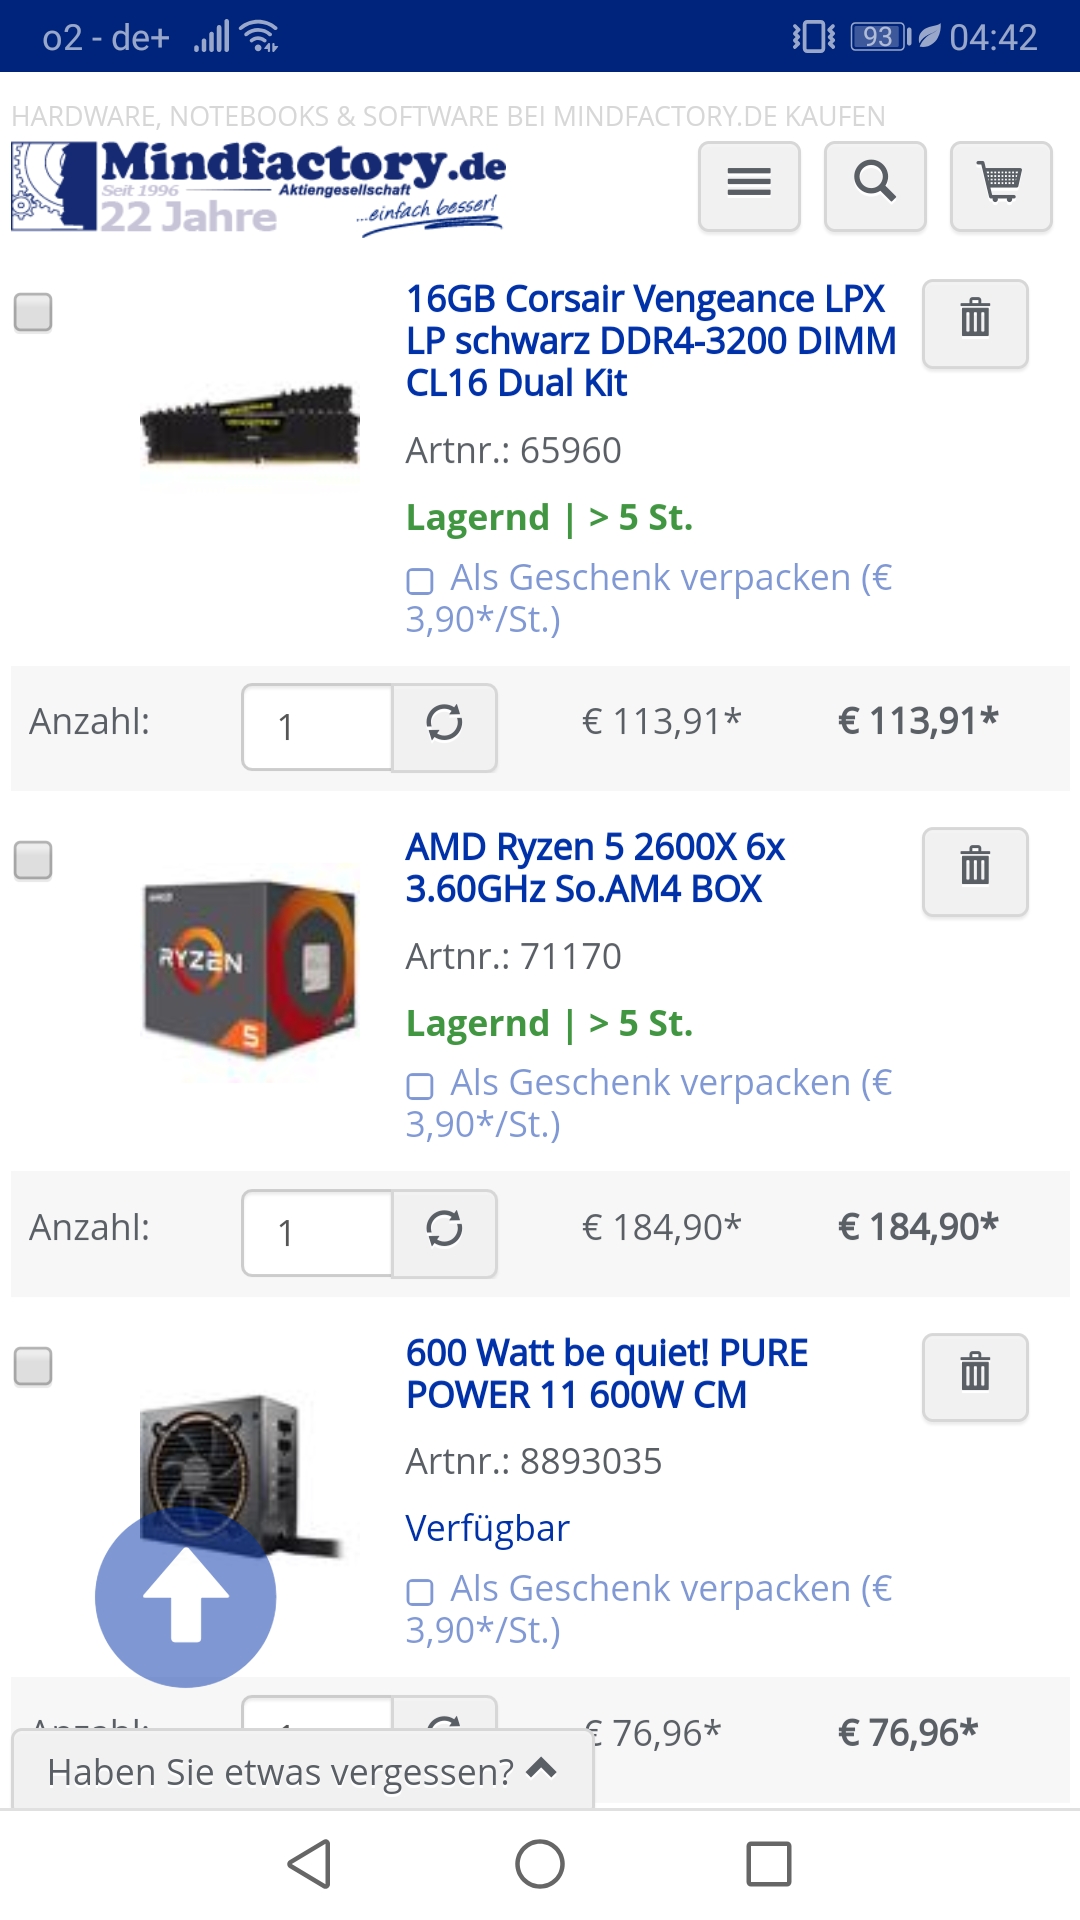This screenshot has width=1080, height=1920.
Task: Edit quantity field for Ryzen CPU
Action: click(x=318, y=1233)
